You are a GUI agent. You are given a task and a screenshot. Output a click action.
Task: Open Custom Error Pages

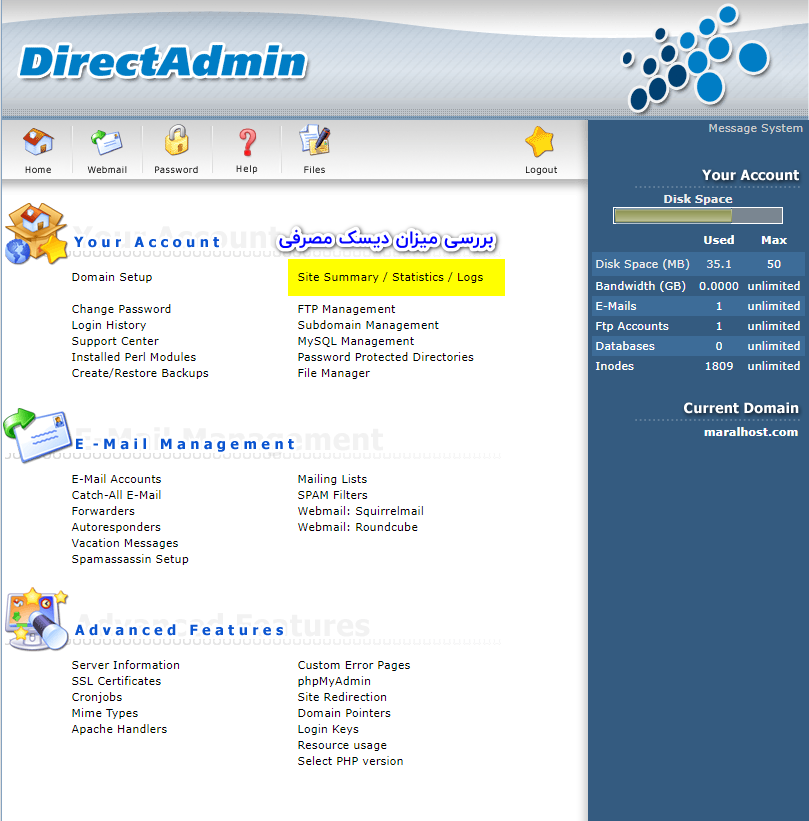[354, 665]
